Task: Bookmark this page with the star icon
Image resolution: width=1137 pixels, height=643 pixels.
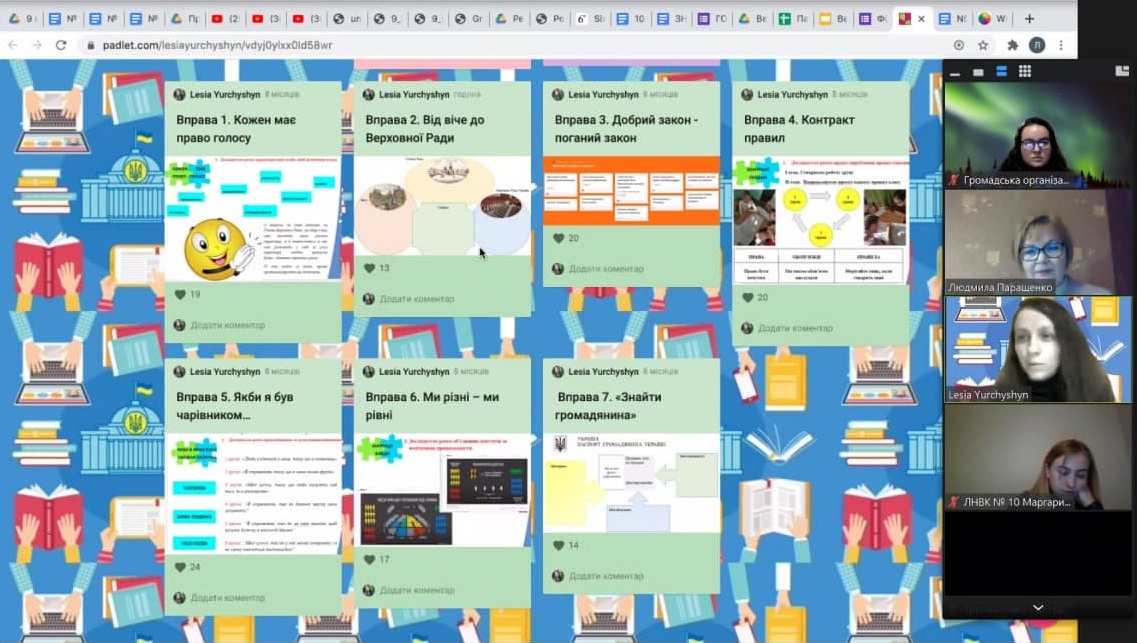Action: click(x=983, y=45)
